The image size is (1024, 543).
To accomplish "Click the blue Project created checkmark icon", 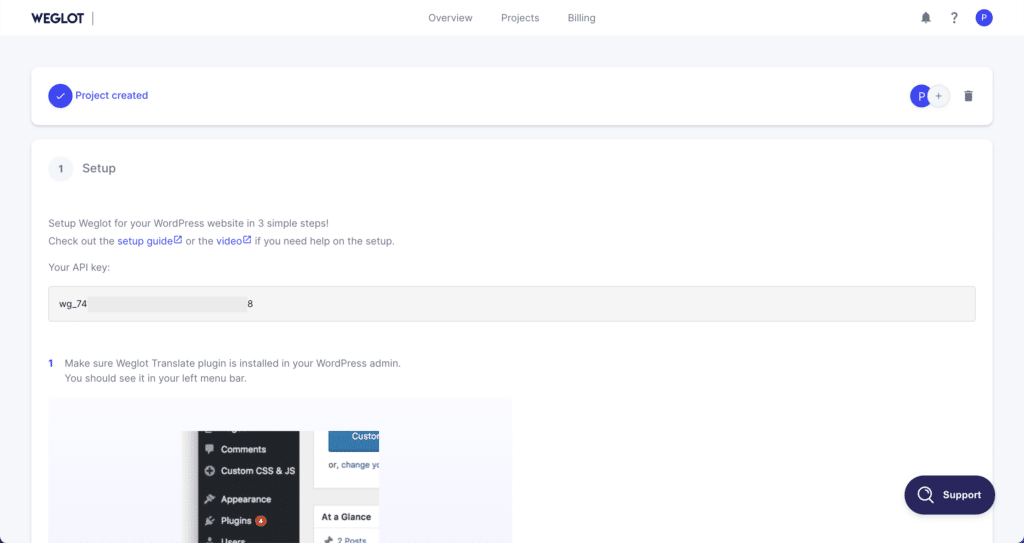I will tap(60, 96).
